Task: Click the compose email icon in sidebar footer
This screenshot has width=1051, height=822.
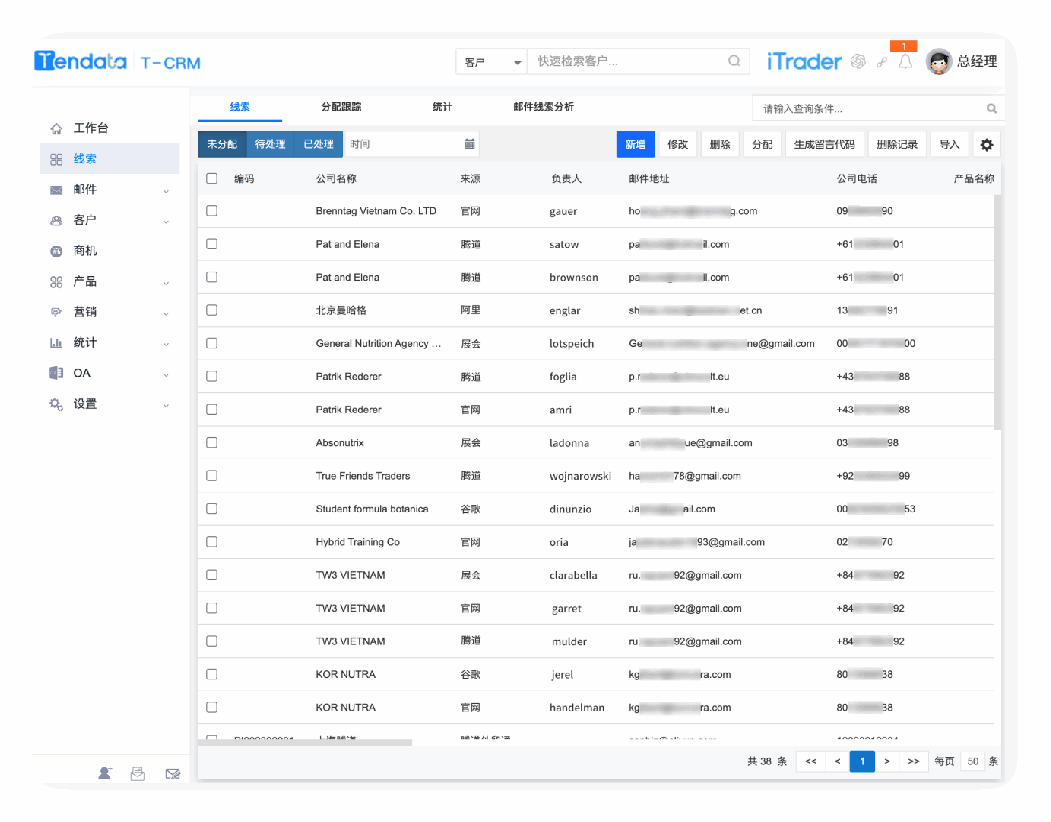Action: [173, 773]
